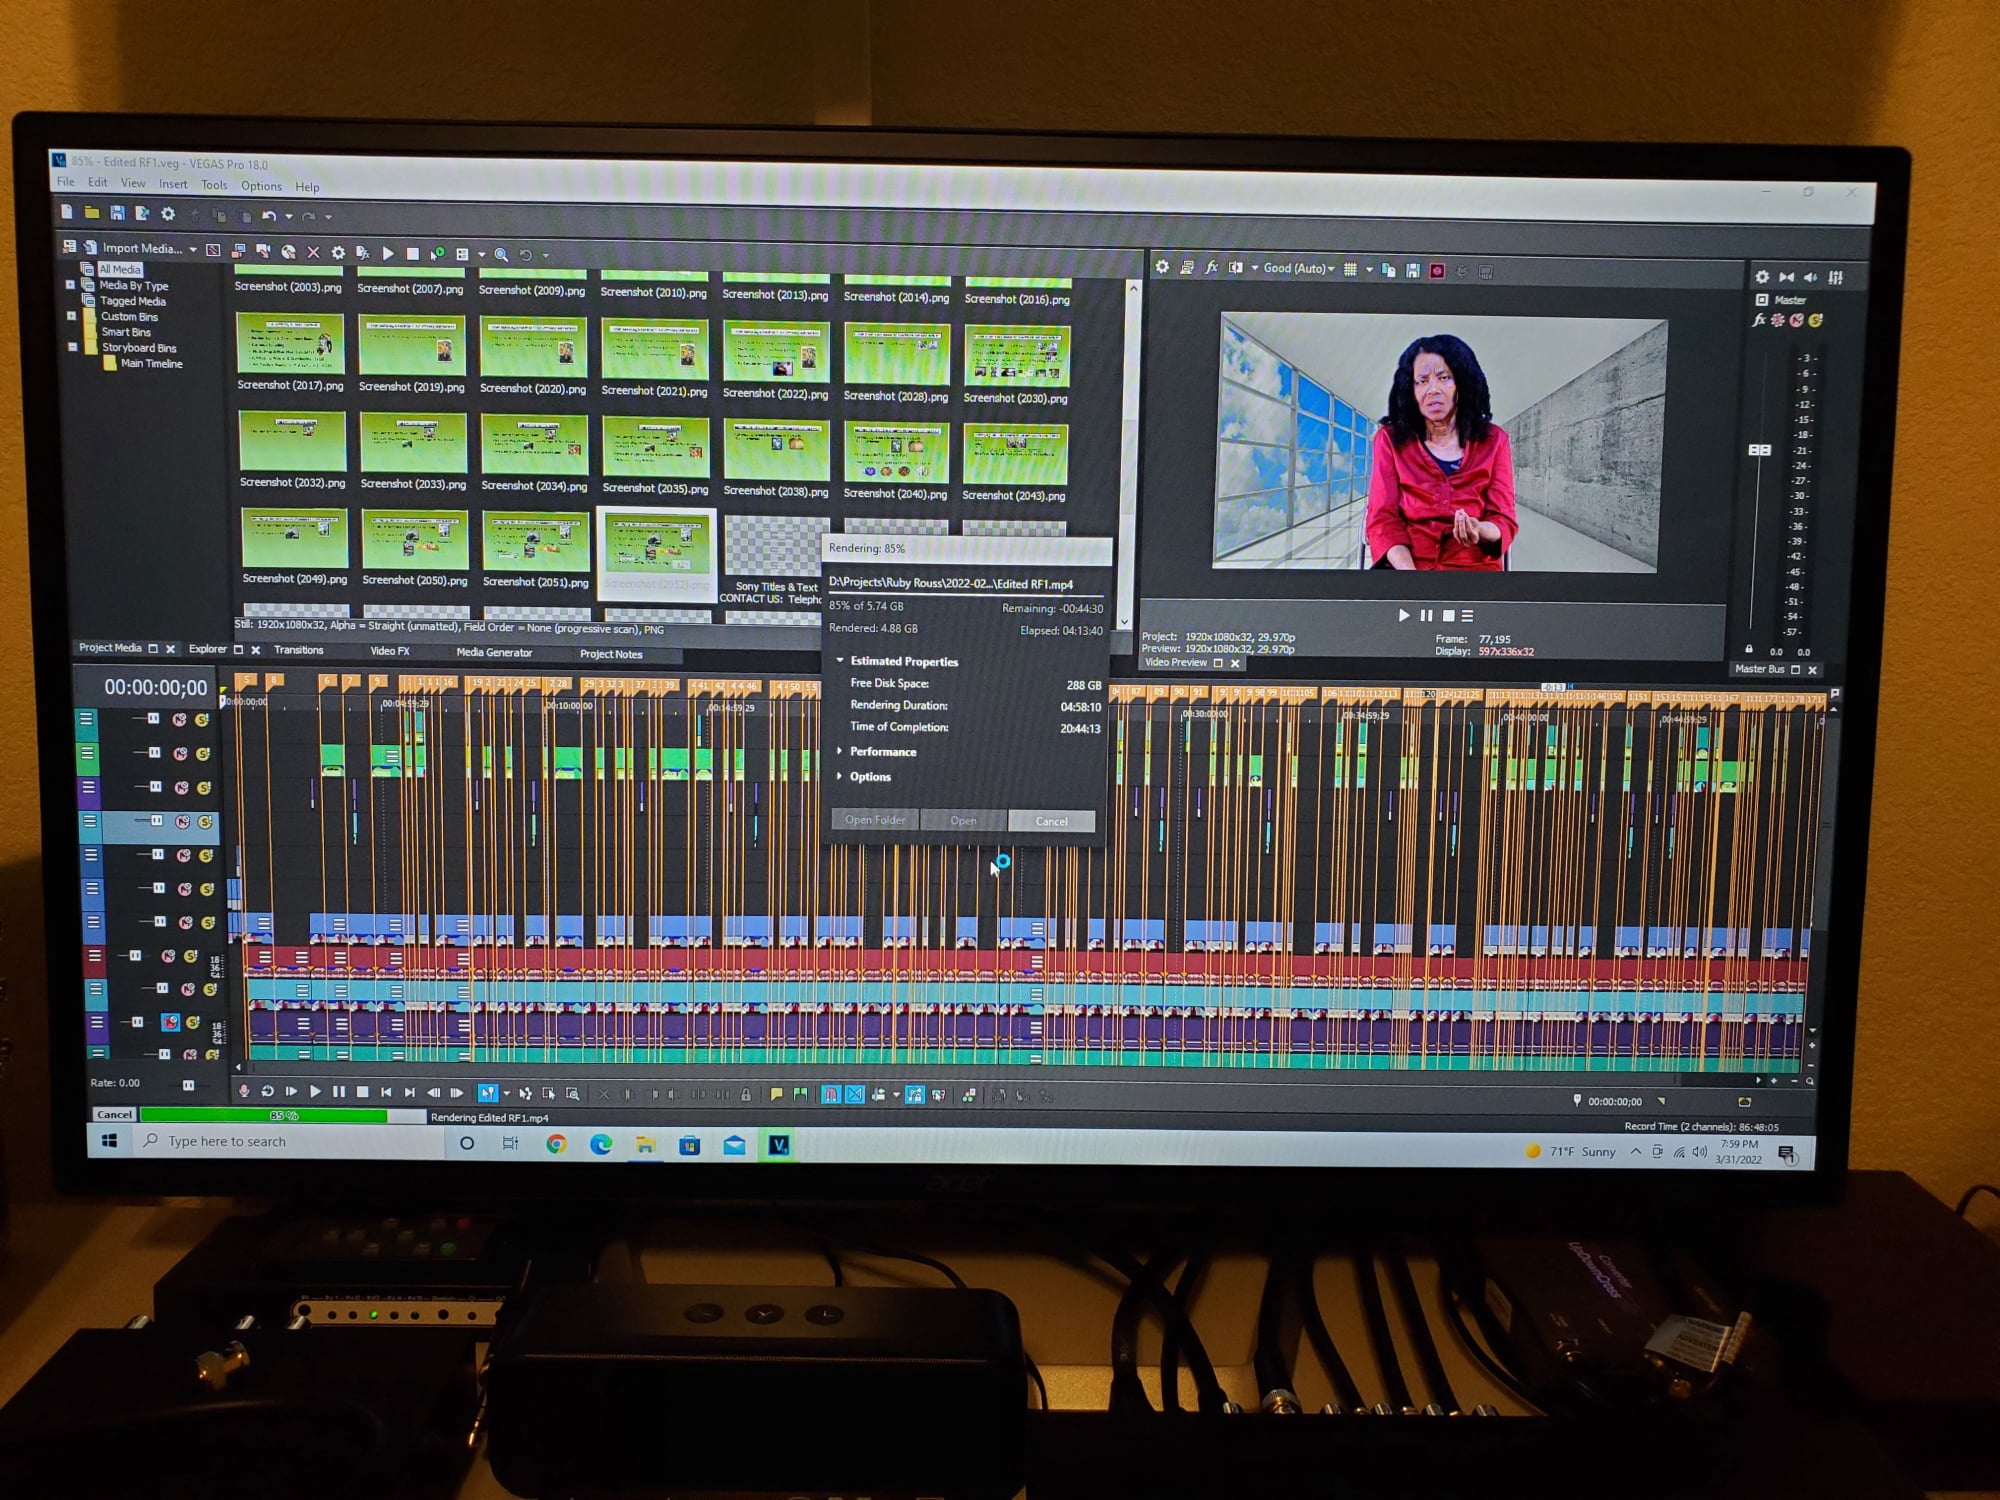Open Video Preview properties gear icon
Image resolution: width=2000 pixels, height=1500 pixels.
click(1162, 267)
